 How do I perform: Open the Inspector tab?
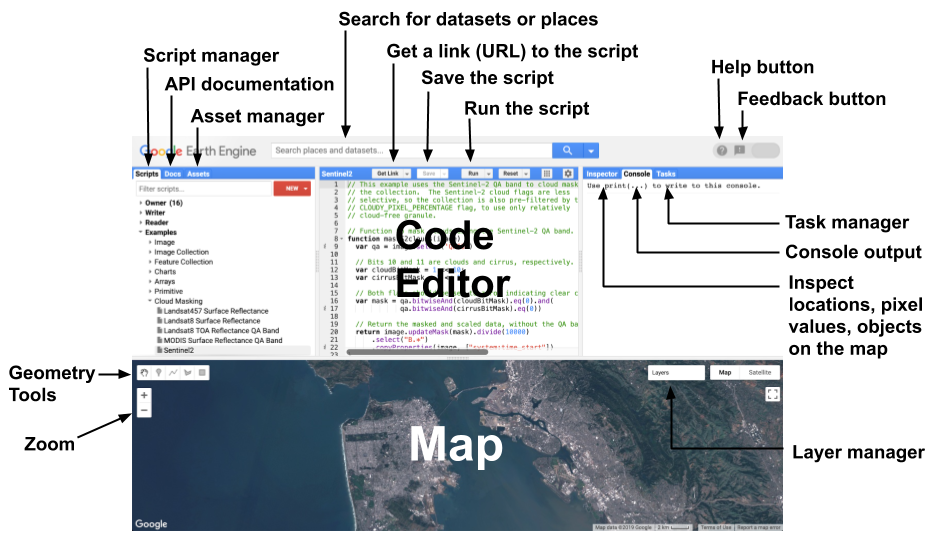click(602, 174)
